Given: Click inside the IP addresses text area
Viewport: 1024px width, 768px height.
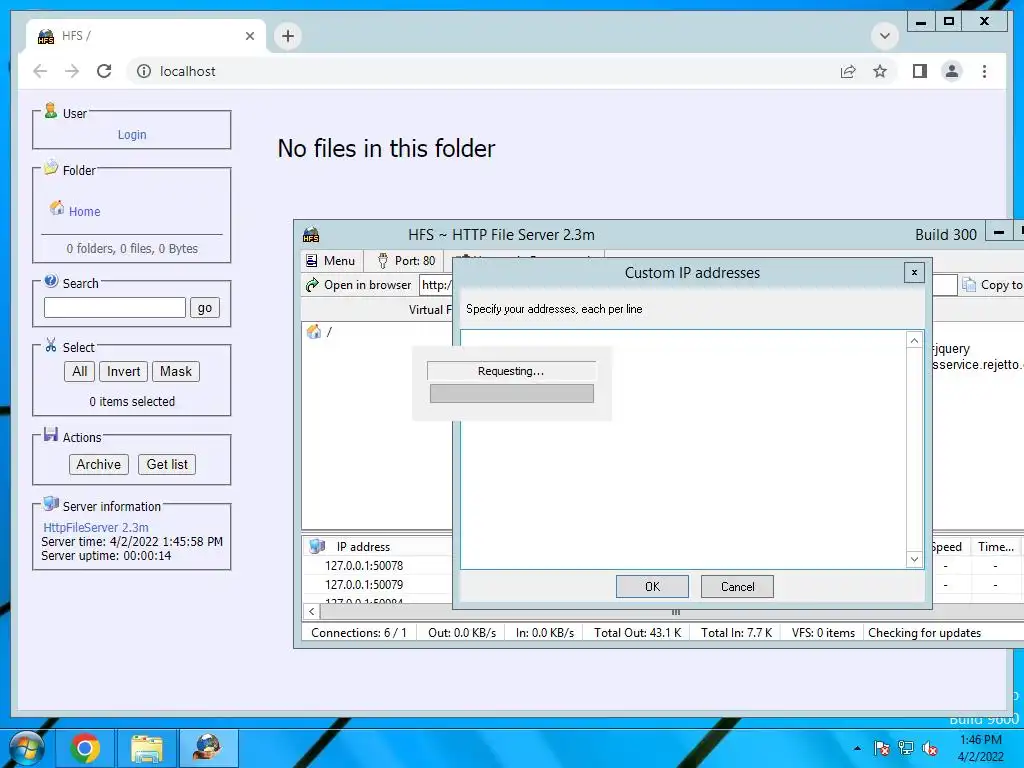Looking at the screenshot, I should pos(683,449).
